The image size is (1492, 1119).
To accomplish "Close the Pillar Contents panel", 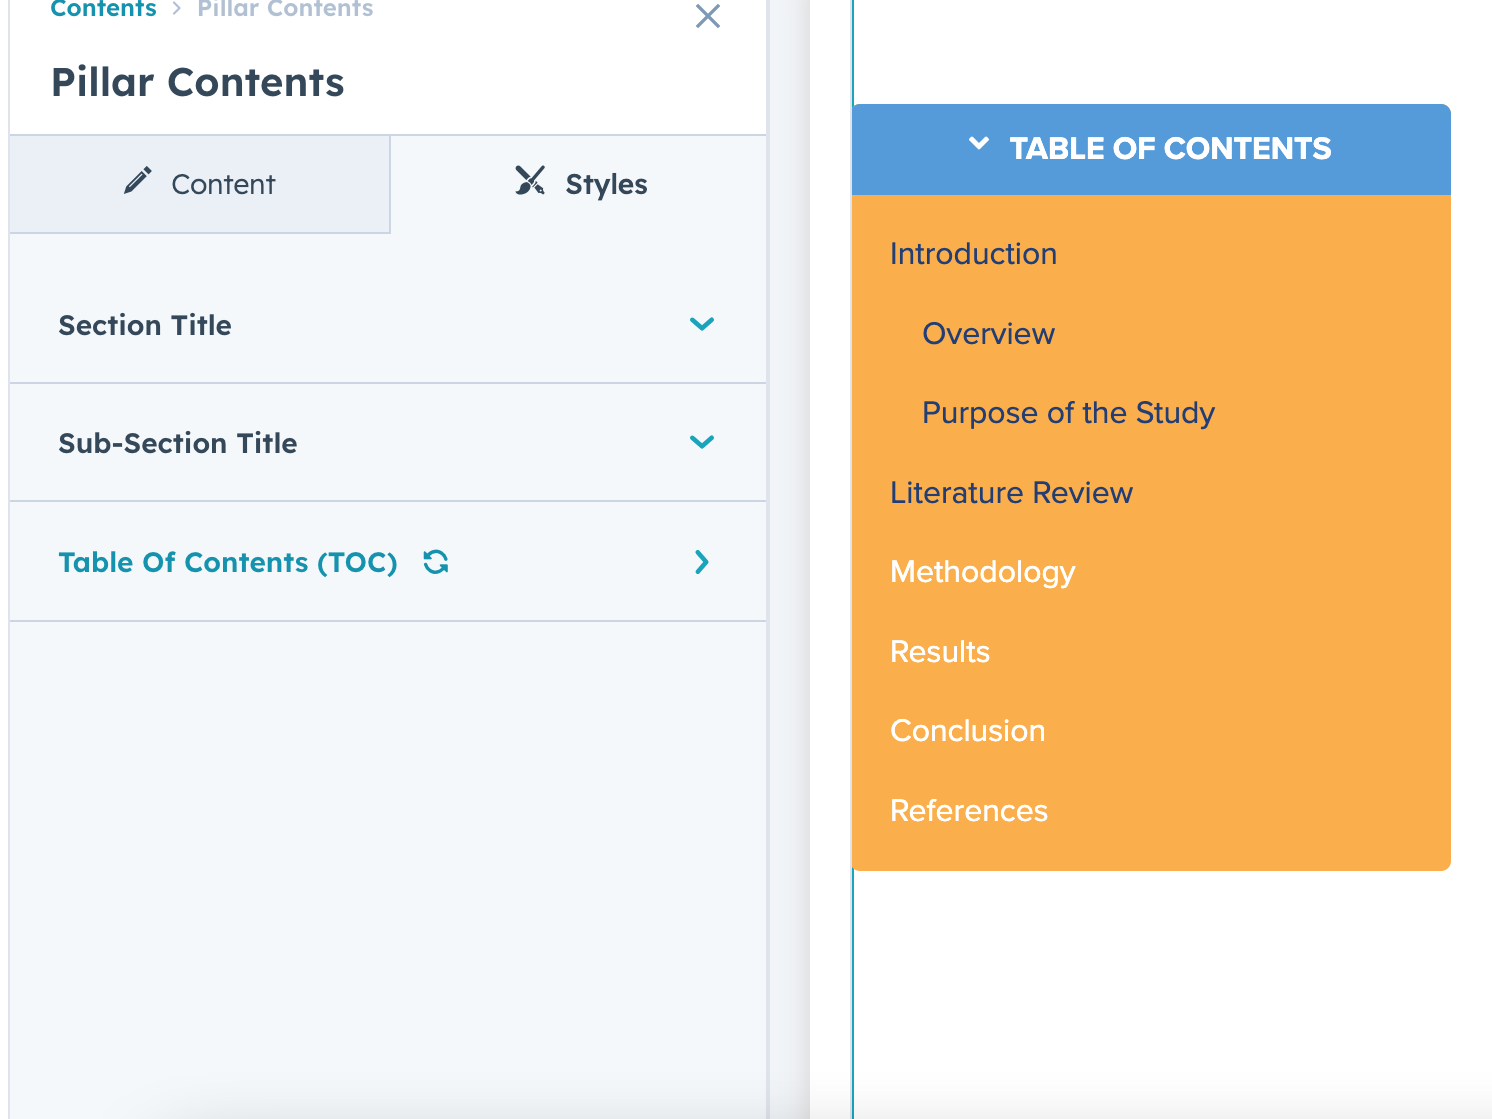I will pyautogui.click(x=708, y=16).
